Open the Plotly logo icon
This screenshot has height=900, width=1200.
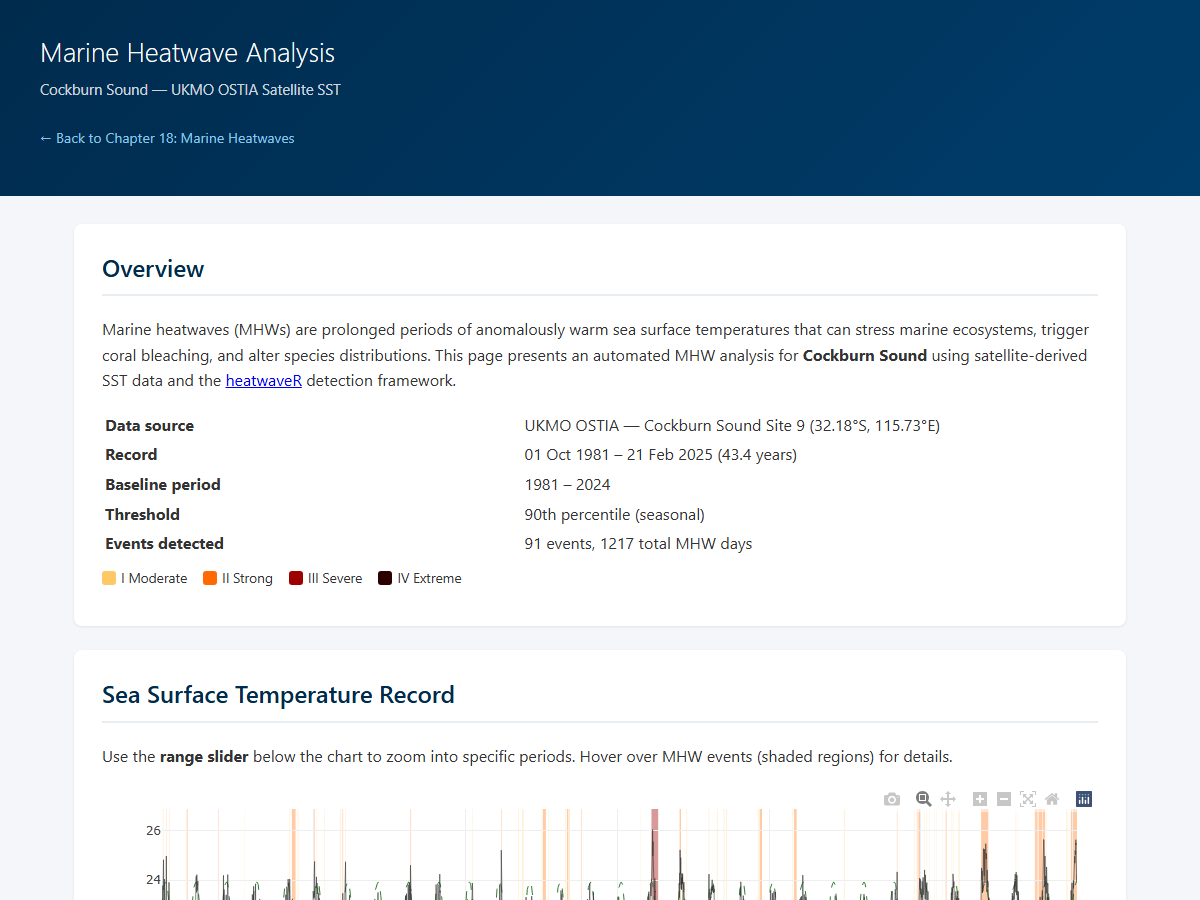[1084, 799]
